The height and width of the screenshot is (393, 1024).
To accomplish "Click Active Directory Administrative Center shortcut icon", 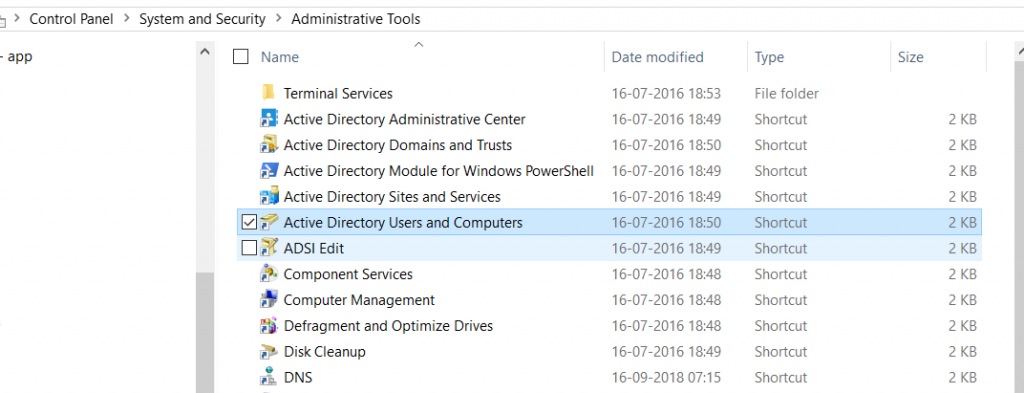I will pos(268,119).
